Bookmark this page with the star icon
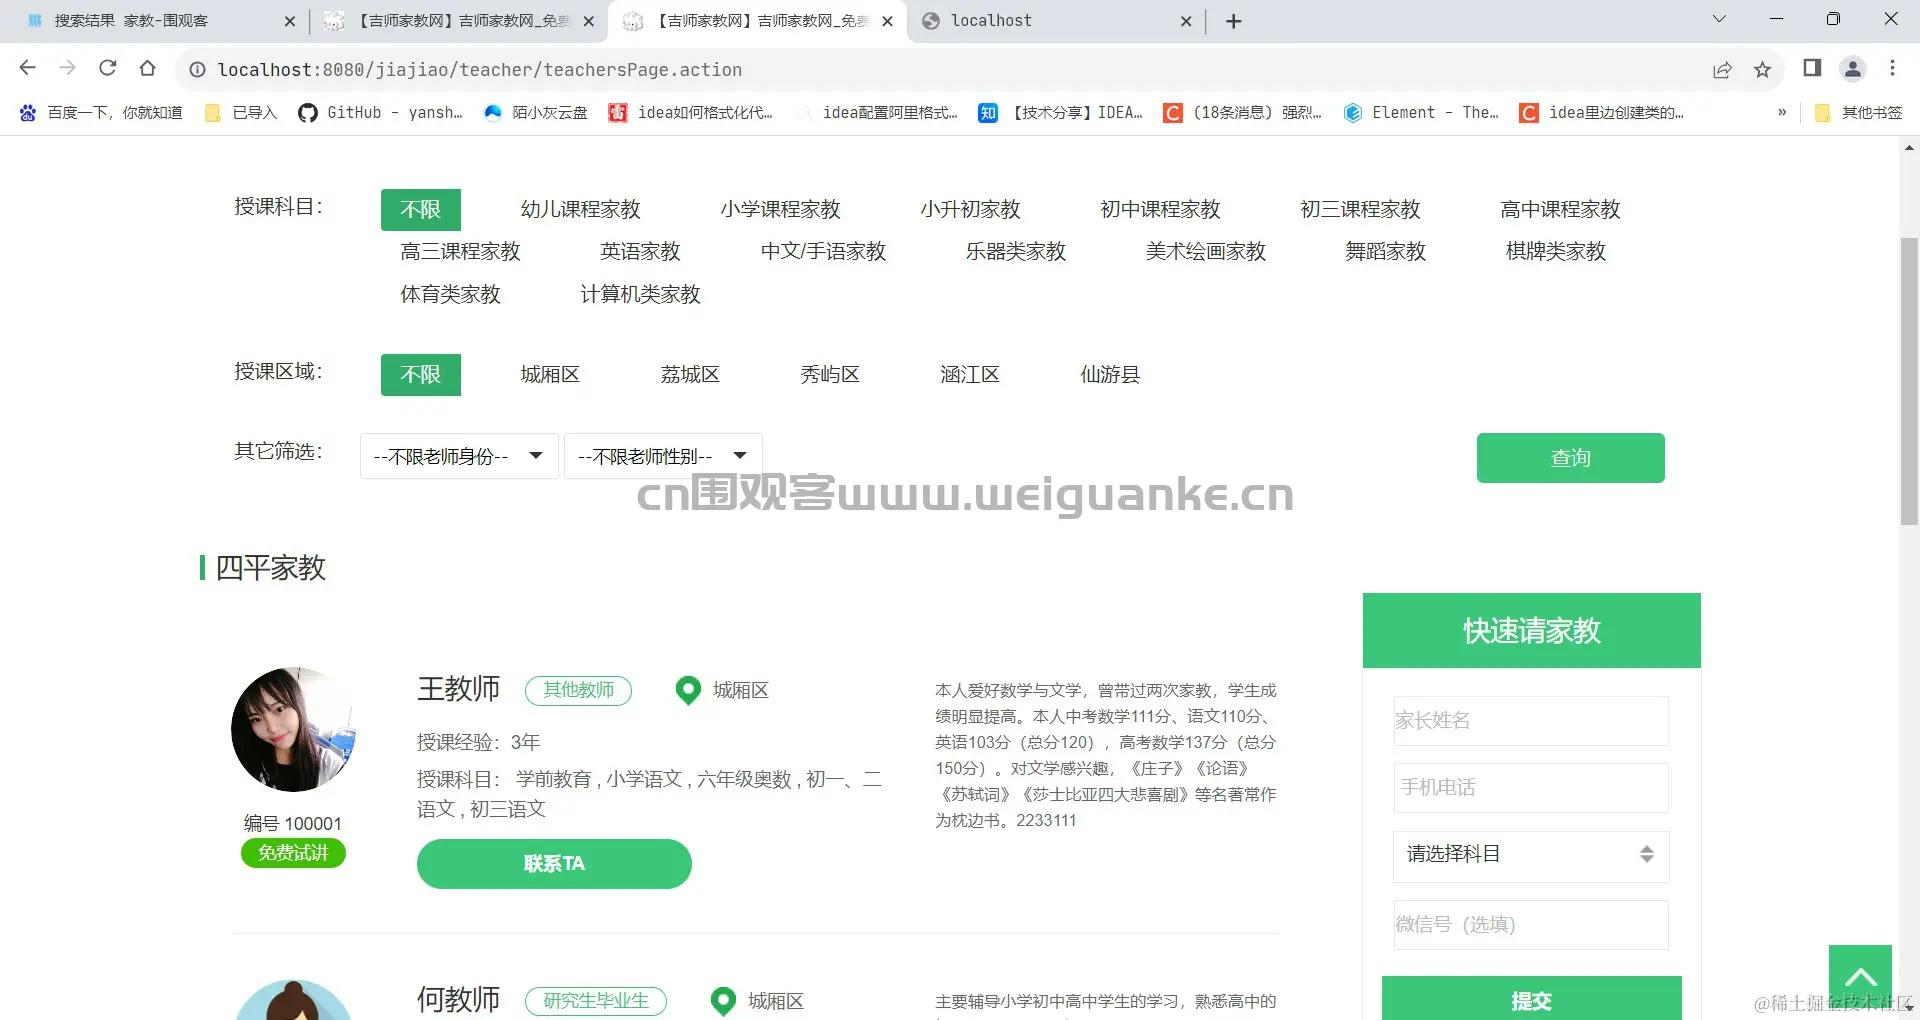This screenshot has height=1020, width=1920. [1763, 69]
